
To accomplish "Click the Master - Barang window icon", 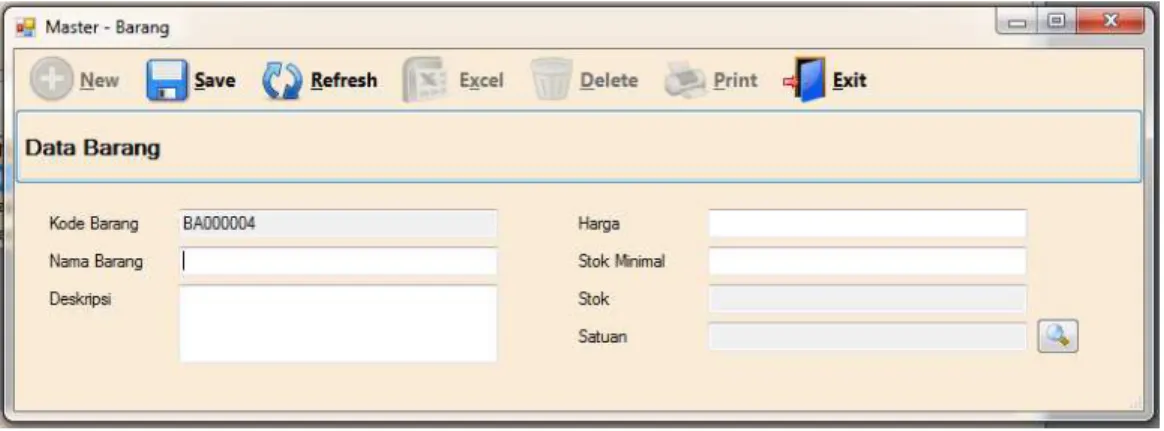I will click(26, 28).
